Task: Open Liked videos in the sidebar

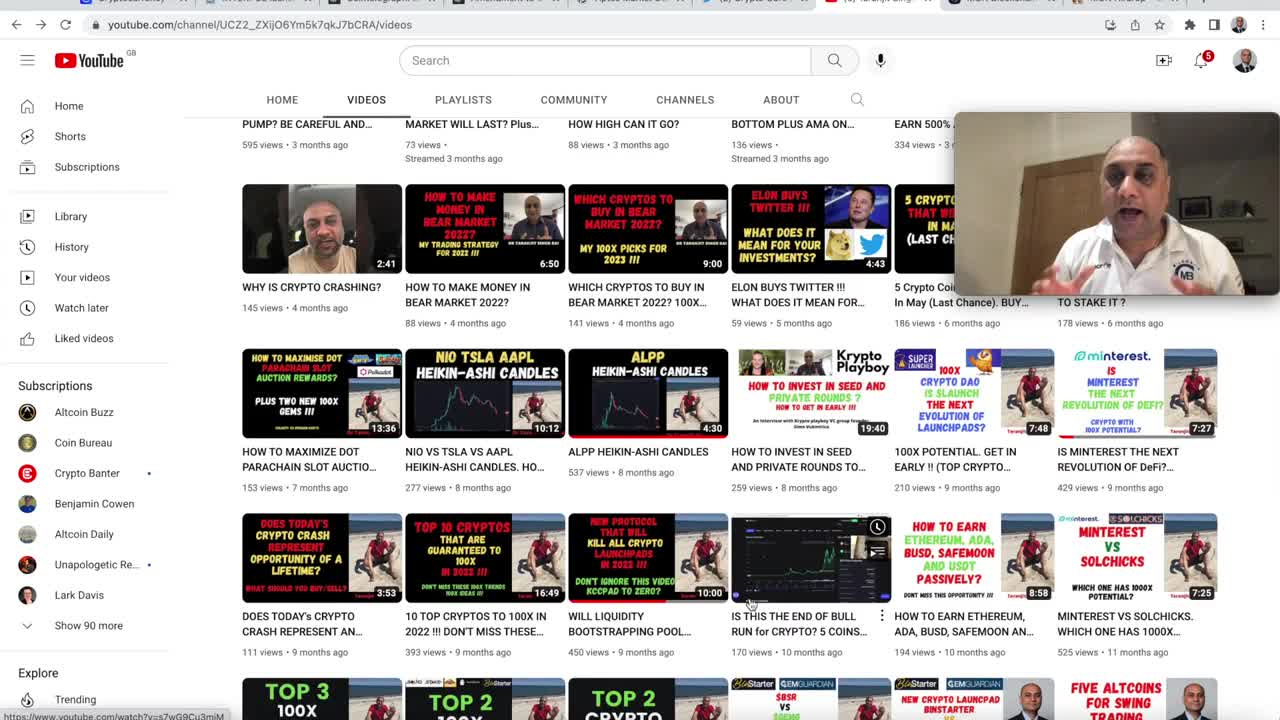Action: (84, 338)
